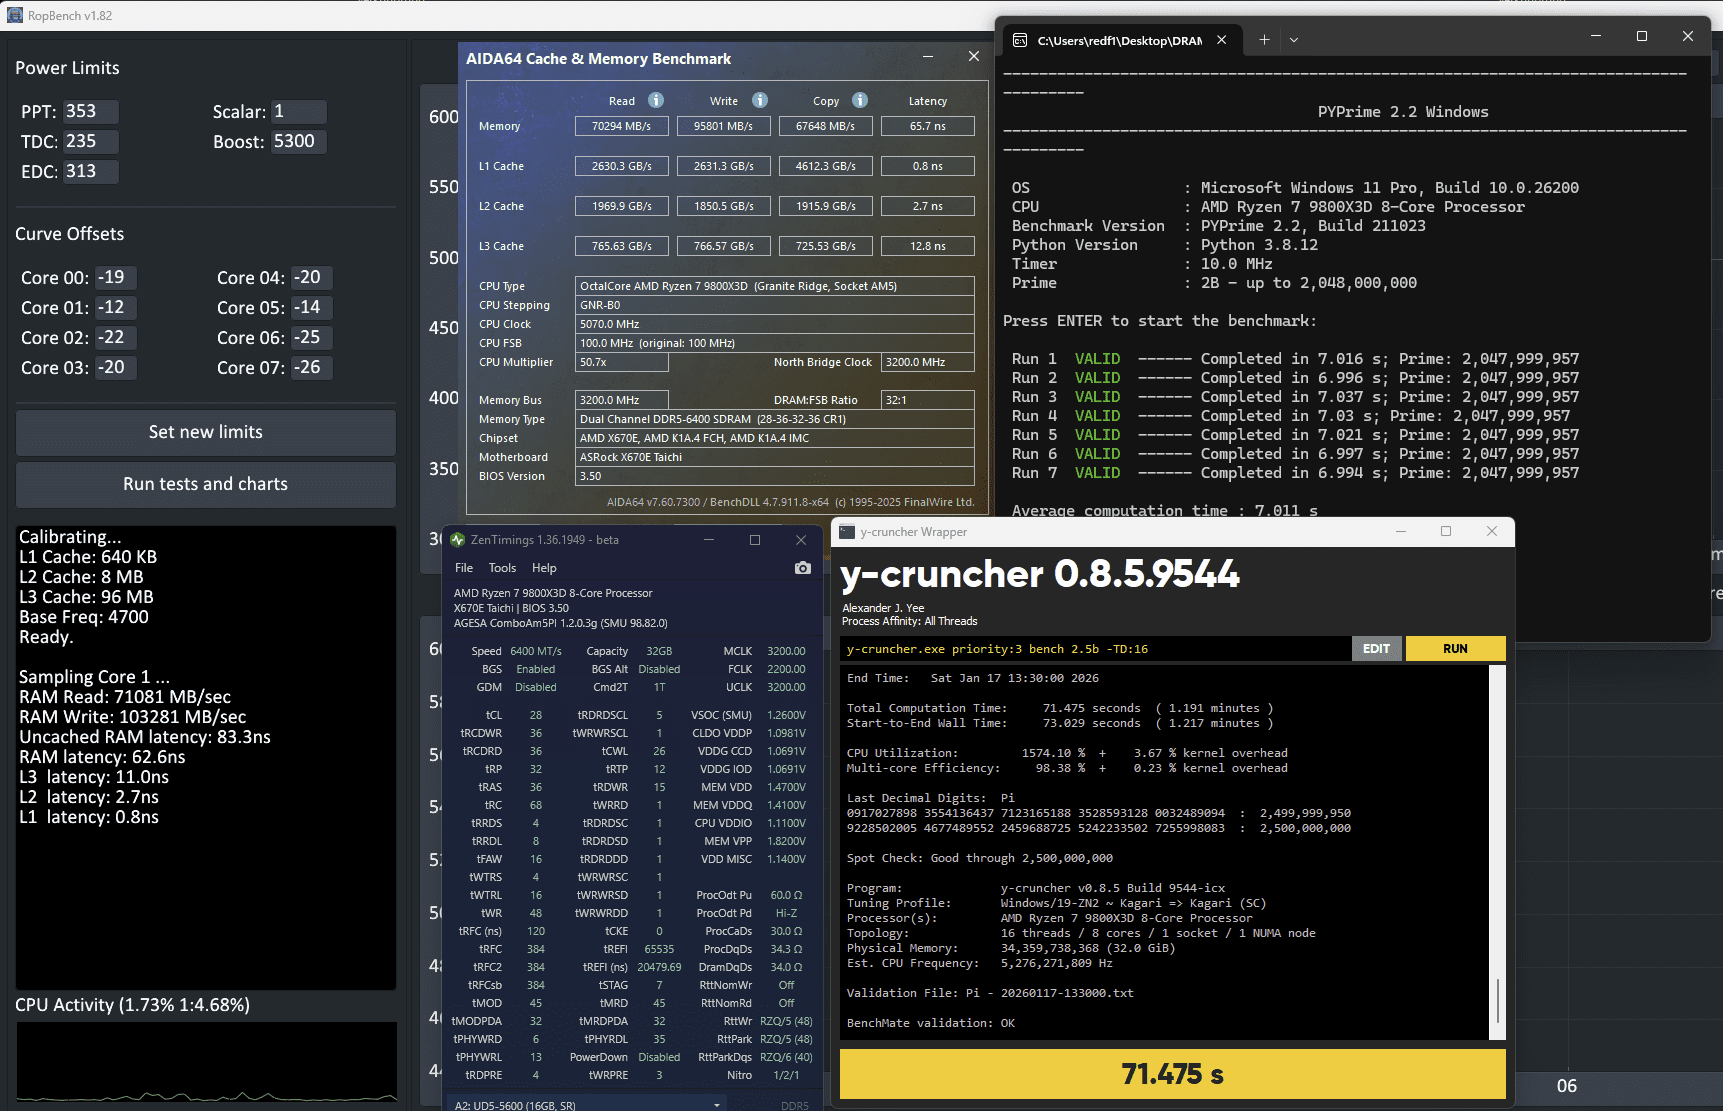
Task: Maximize the ZenTimings window
Action: [755, 540]
